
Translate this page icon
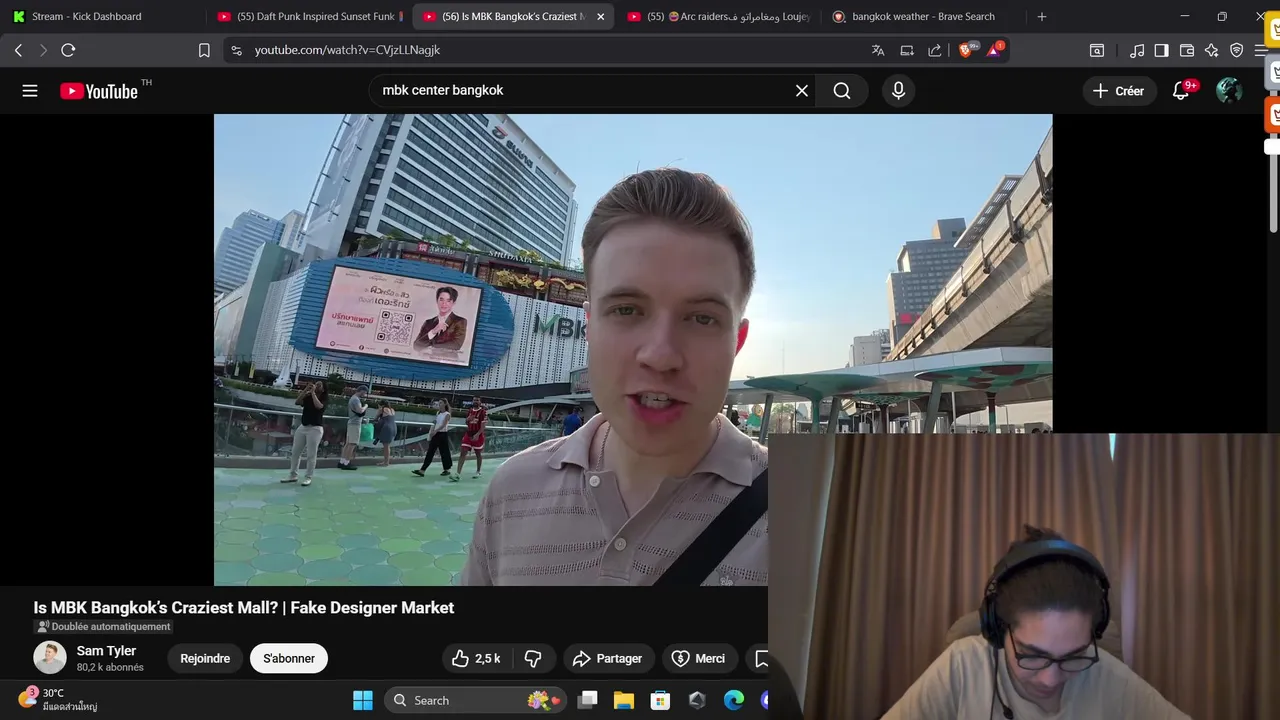pyautogui.click(x=878, y=50)
